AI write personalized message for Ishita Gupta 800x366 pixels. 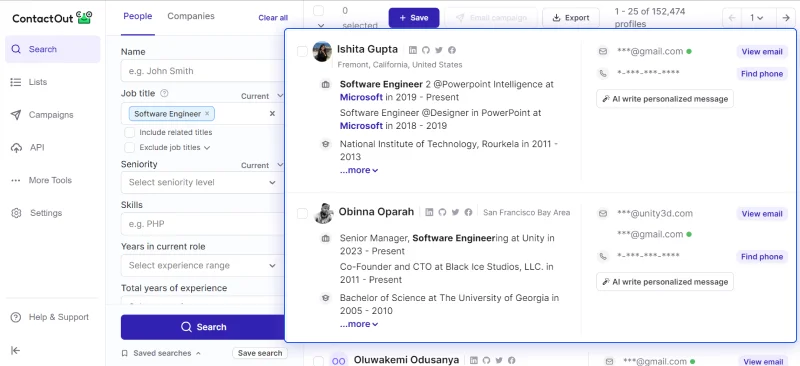click(x=665, y=99)
